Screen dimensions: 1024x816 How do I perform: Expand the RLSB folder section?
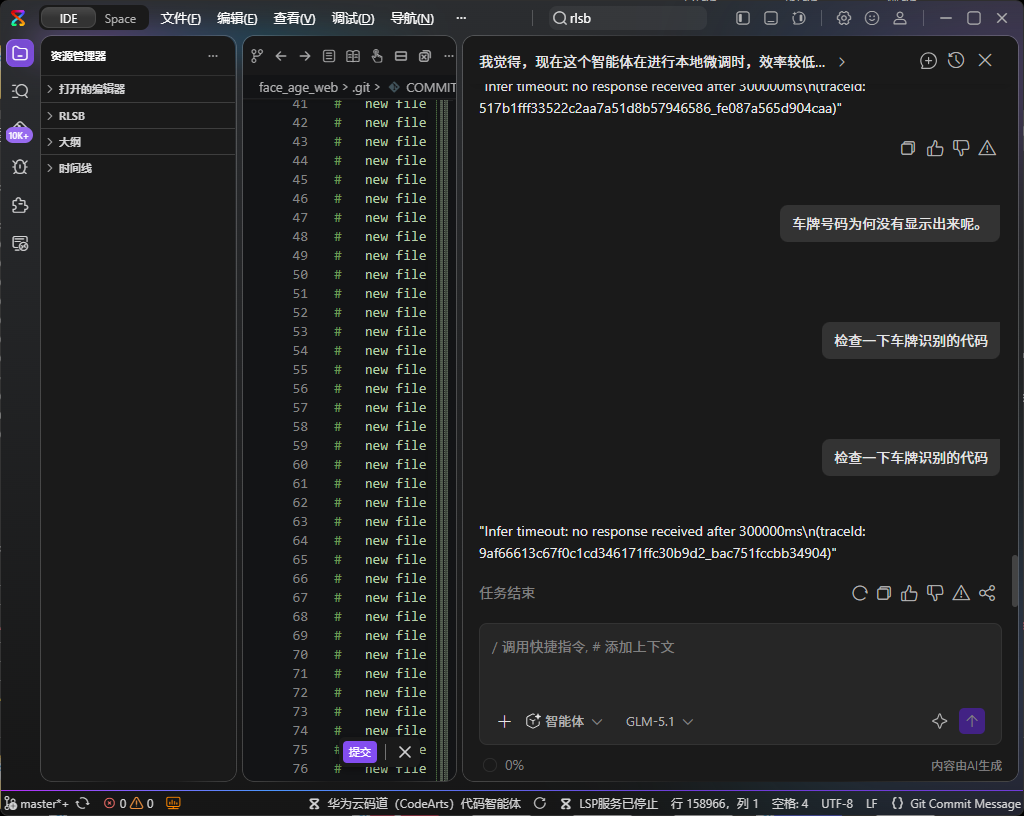click(x=138, y=116)
